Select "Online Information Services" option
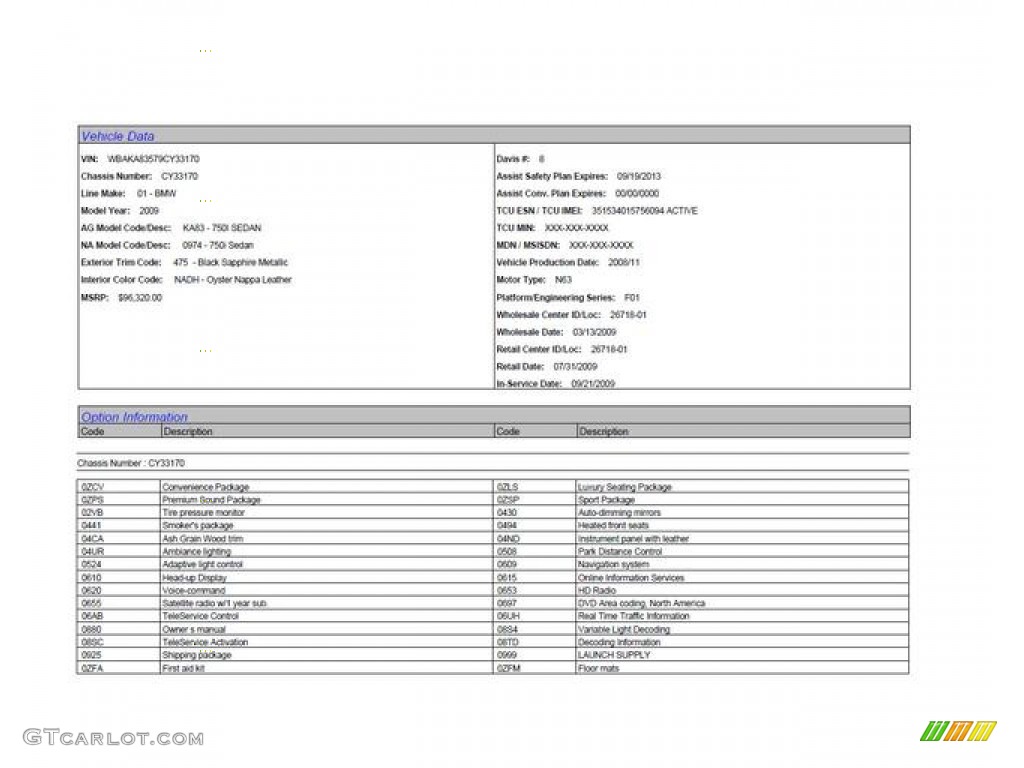This screenshot has width=1024, height=768. click(x=631, y=578)
